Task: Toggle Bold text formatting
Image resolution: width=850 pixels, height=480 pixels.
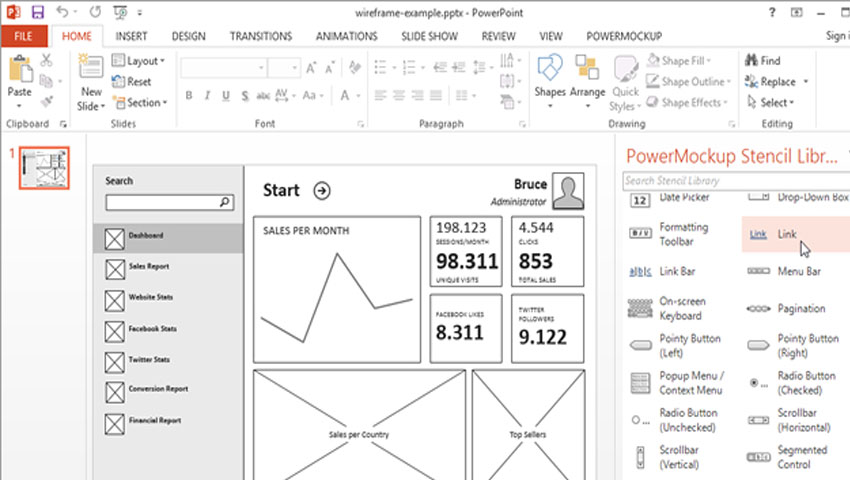Action: pos(186,96)
